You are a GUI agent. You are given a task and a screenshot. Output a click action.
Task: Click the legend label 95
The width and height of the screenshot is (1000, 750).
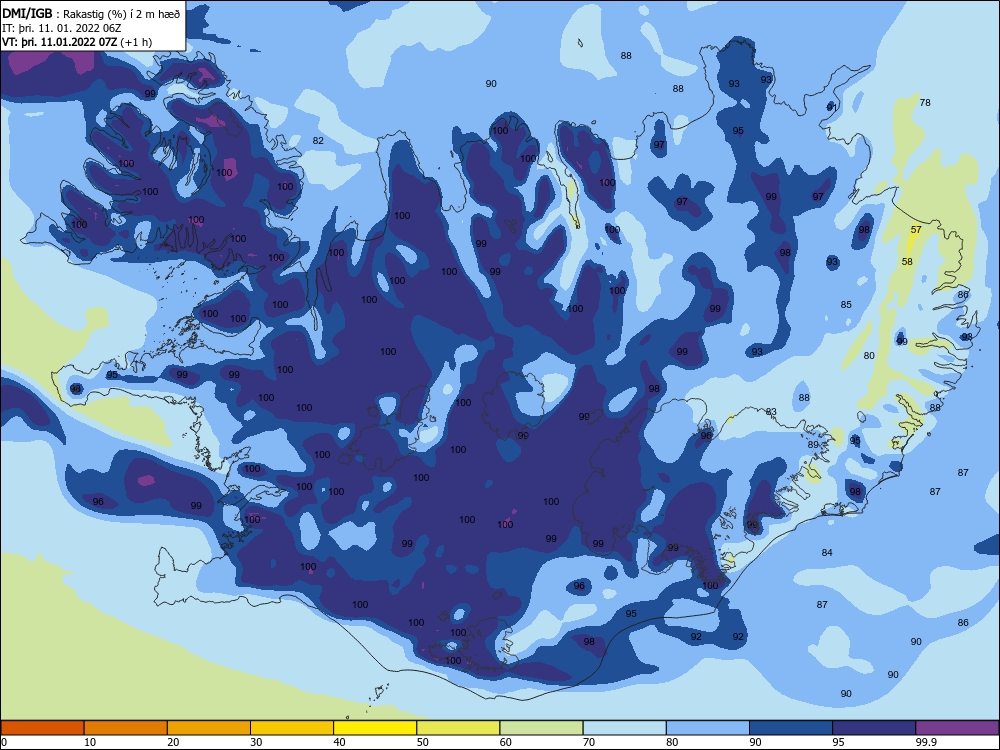[x=838, y=742]
